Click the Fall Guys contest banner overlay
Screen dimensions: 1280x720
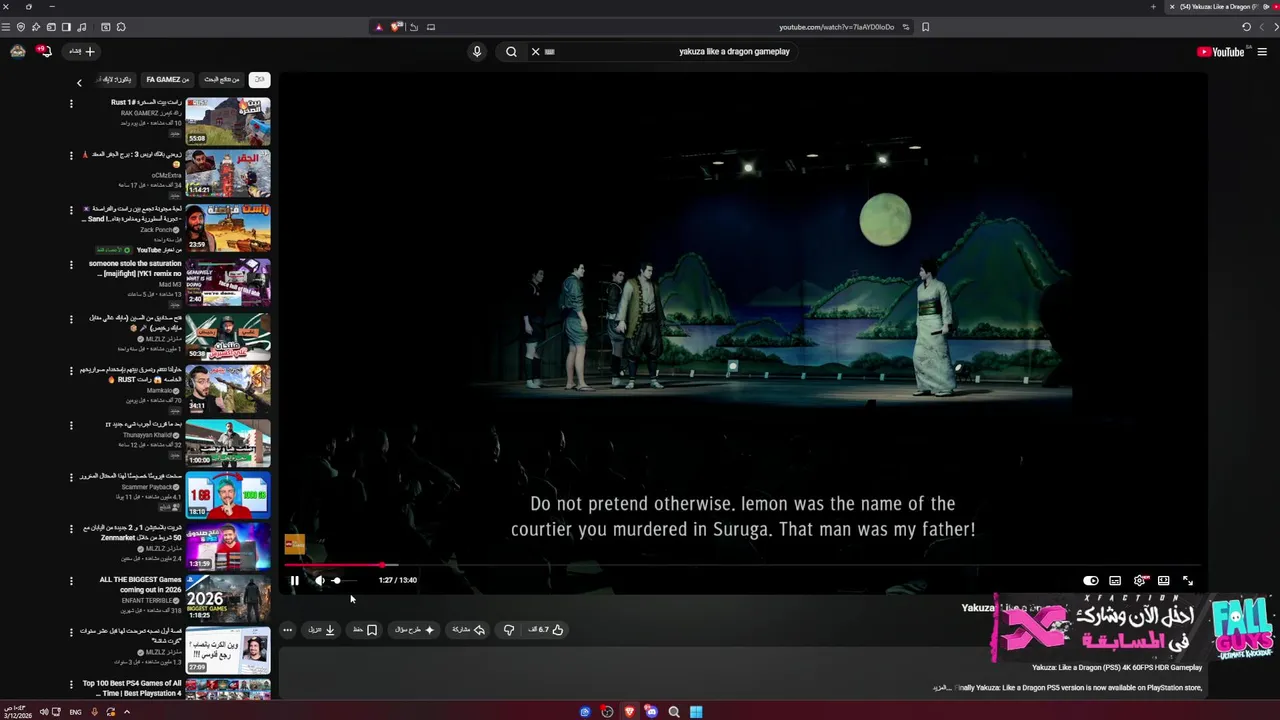1133,628
